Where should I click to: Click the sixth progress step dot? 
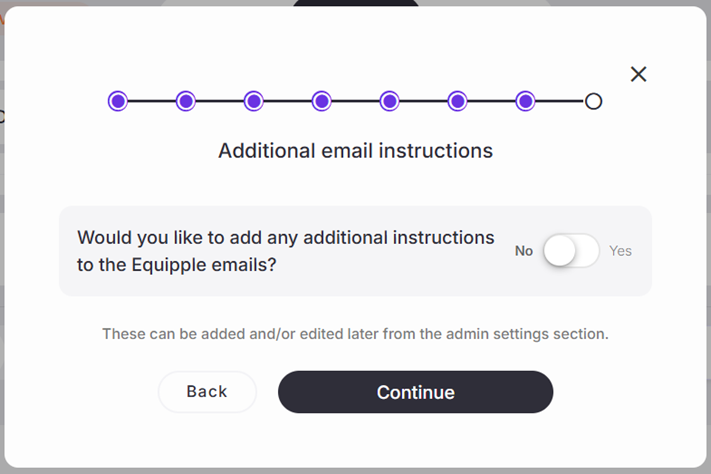(x=457, y=101)
